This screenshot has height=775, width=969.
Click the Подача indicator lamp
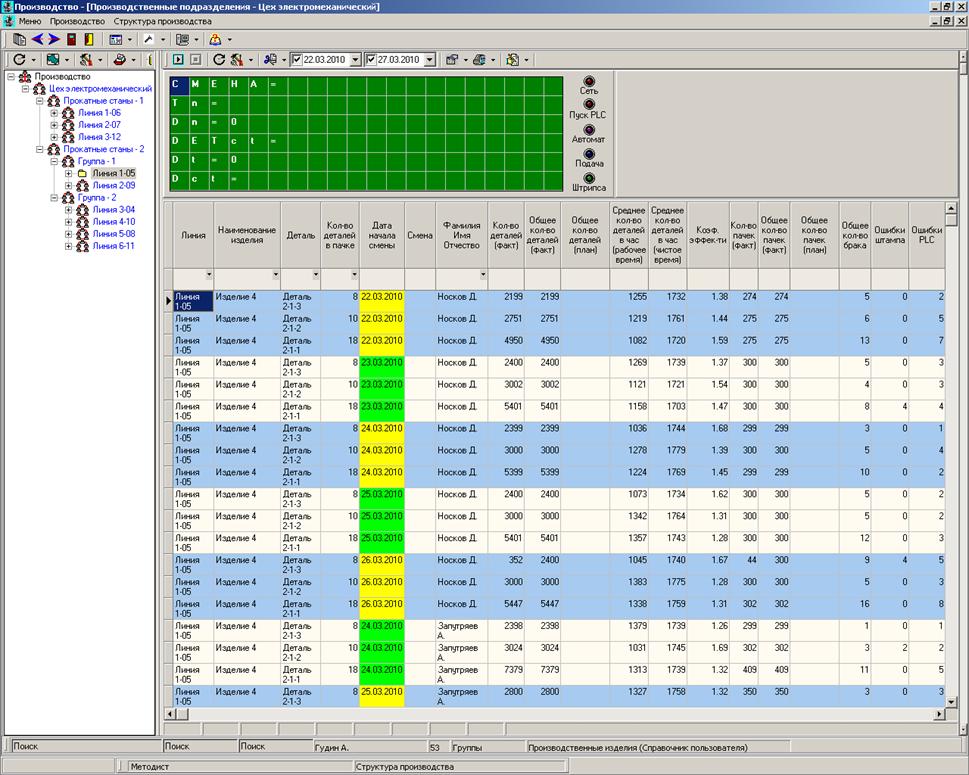coord(589,154)
